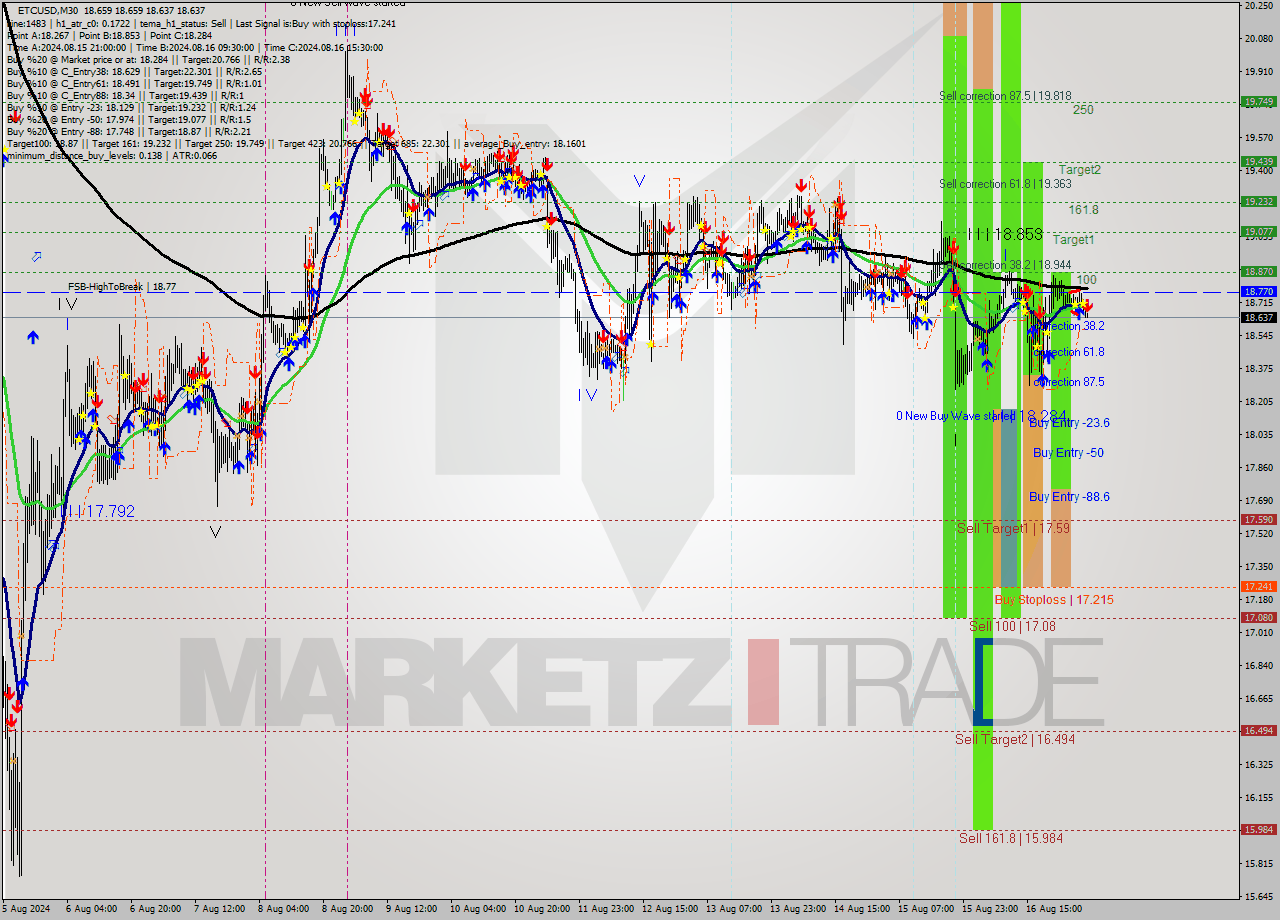Screen dimensions: 1280x920
Task: Click the green 18.870 price tag
Action: [1258, 272]
